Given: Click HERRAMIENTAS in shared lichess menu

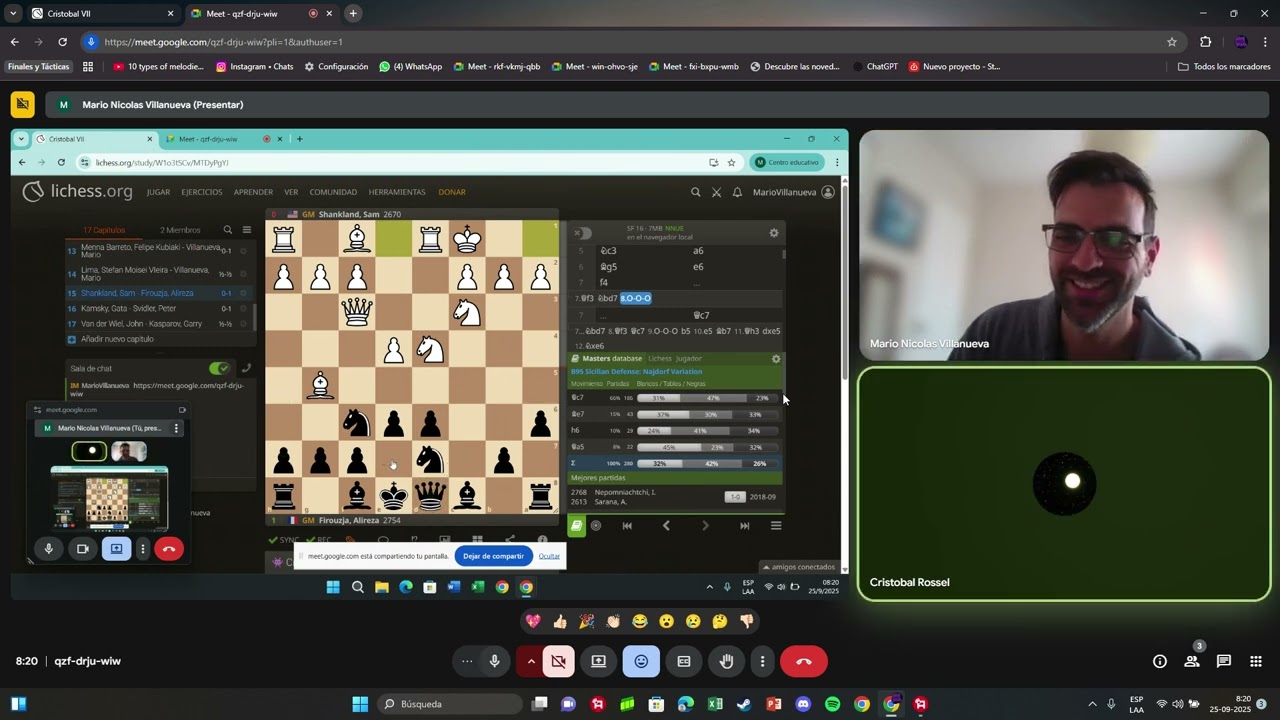Looking at the screenshot, I should (397, 192).
